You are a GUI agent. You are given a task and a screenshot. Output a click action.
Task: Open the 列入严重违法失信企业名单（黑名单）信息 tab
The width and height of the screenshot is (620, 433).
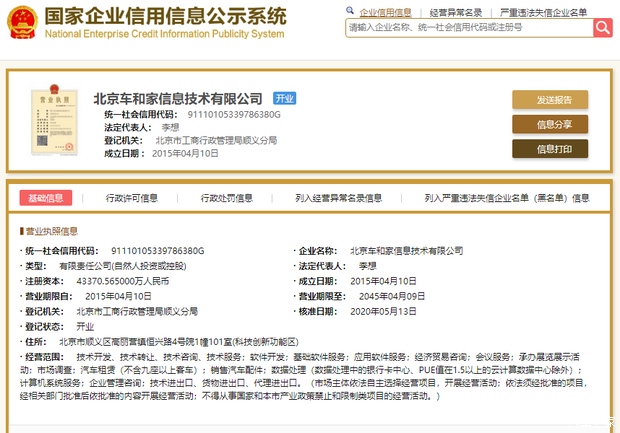pos(507,198)
